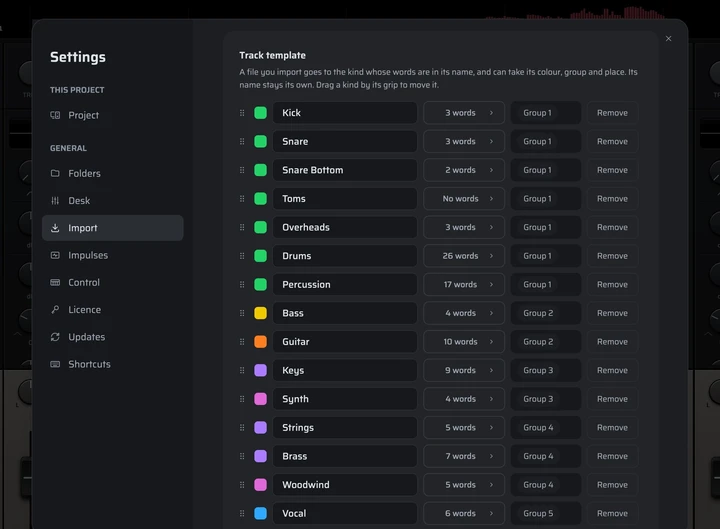Open Shortcuts settings page

112,364
